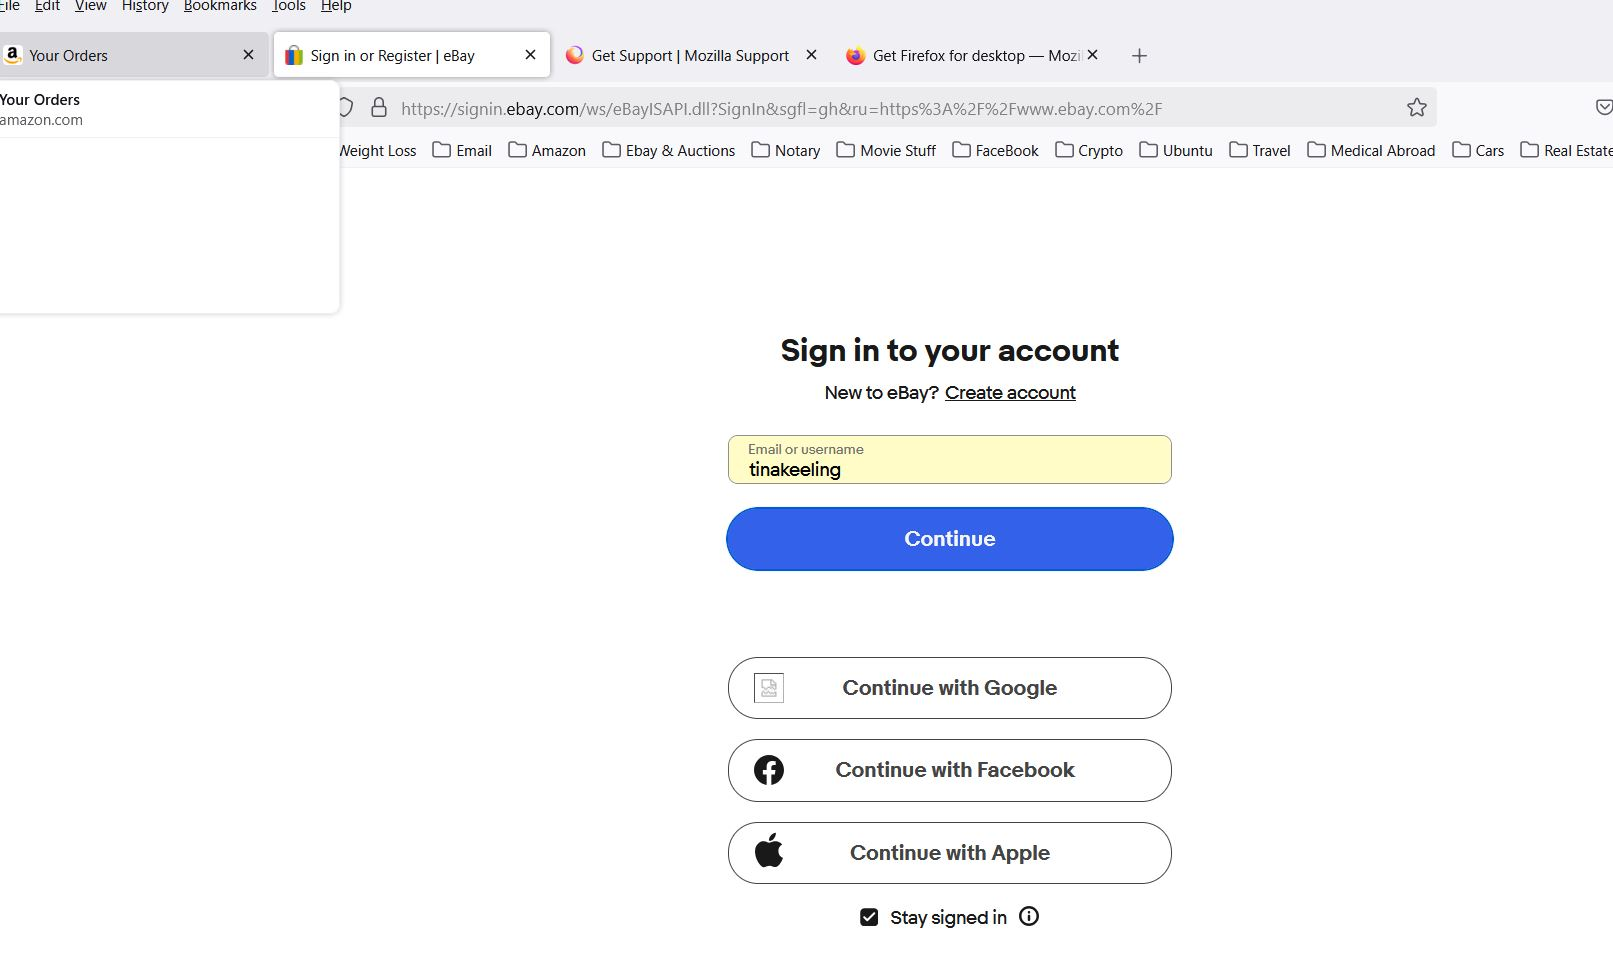Click the bookmark star icon
The image size is (1613, 975).
pyautogui.click(x=1416, y=108)
